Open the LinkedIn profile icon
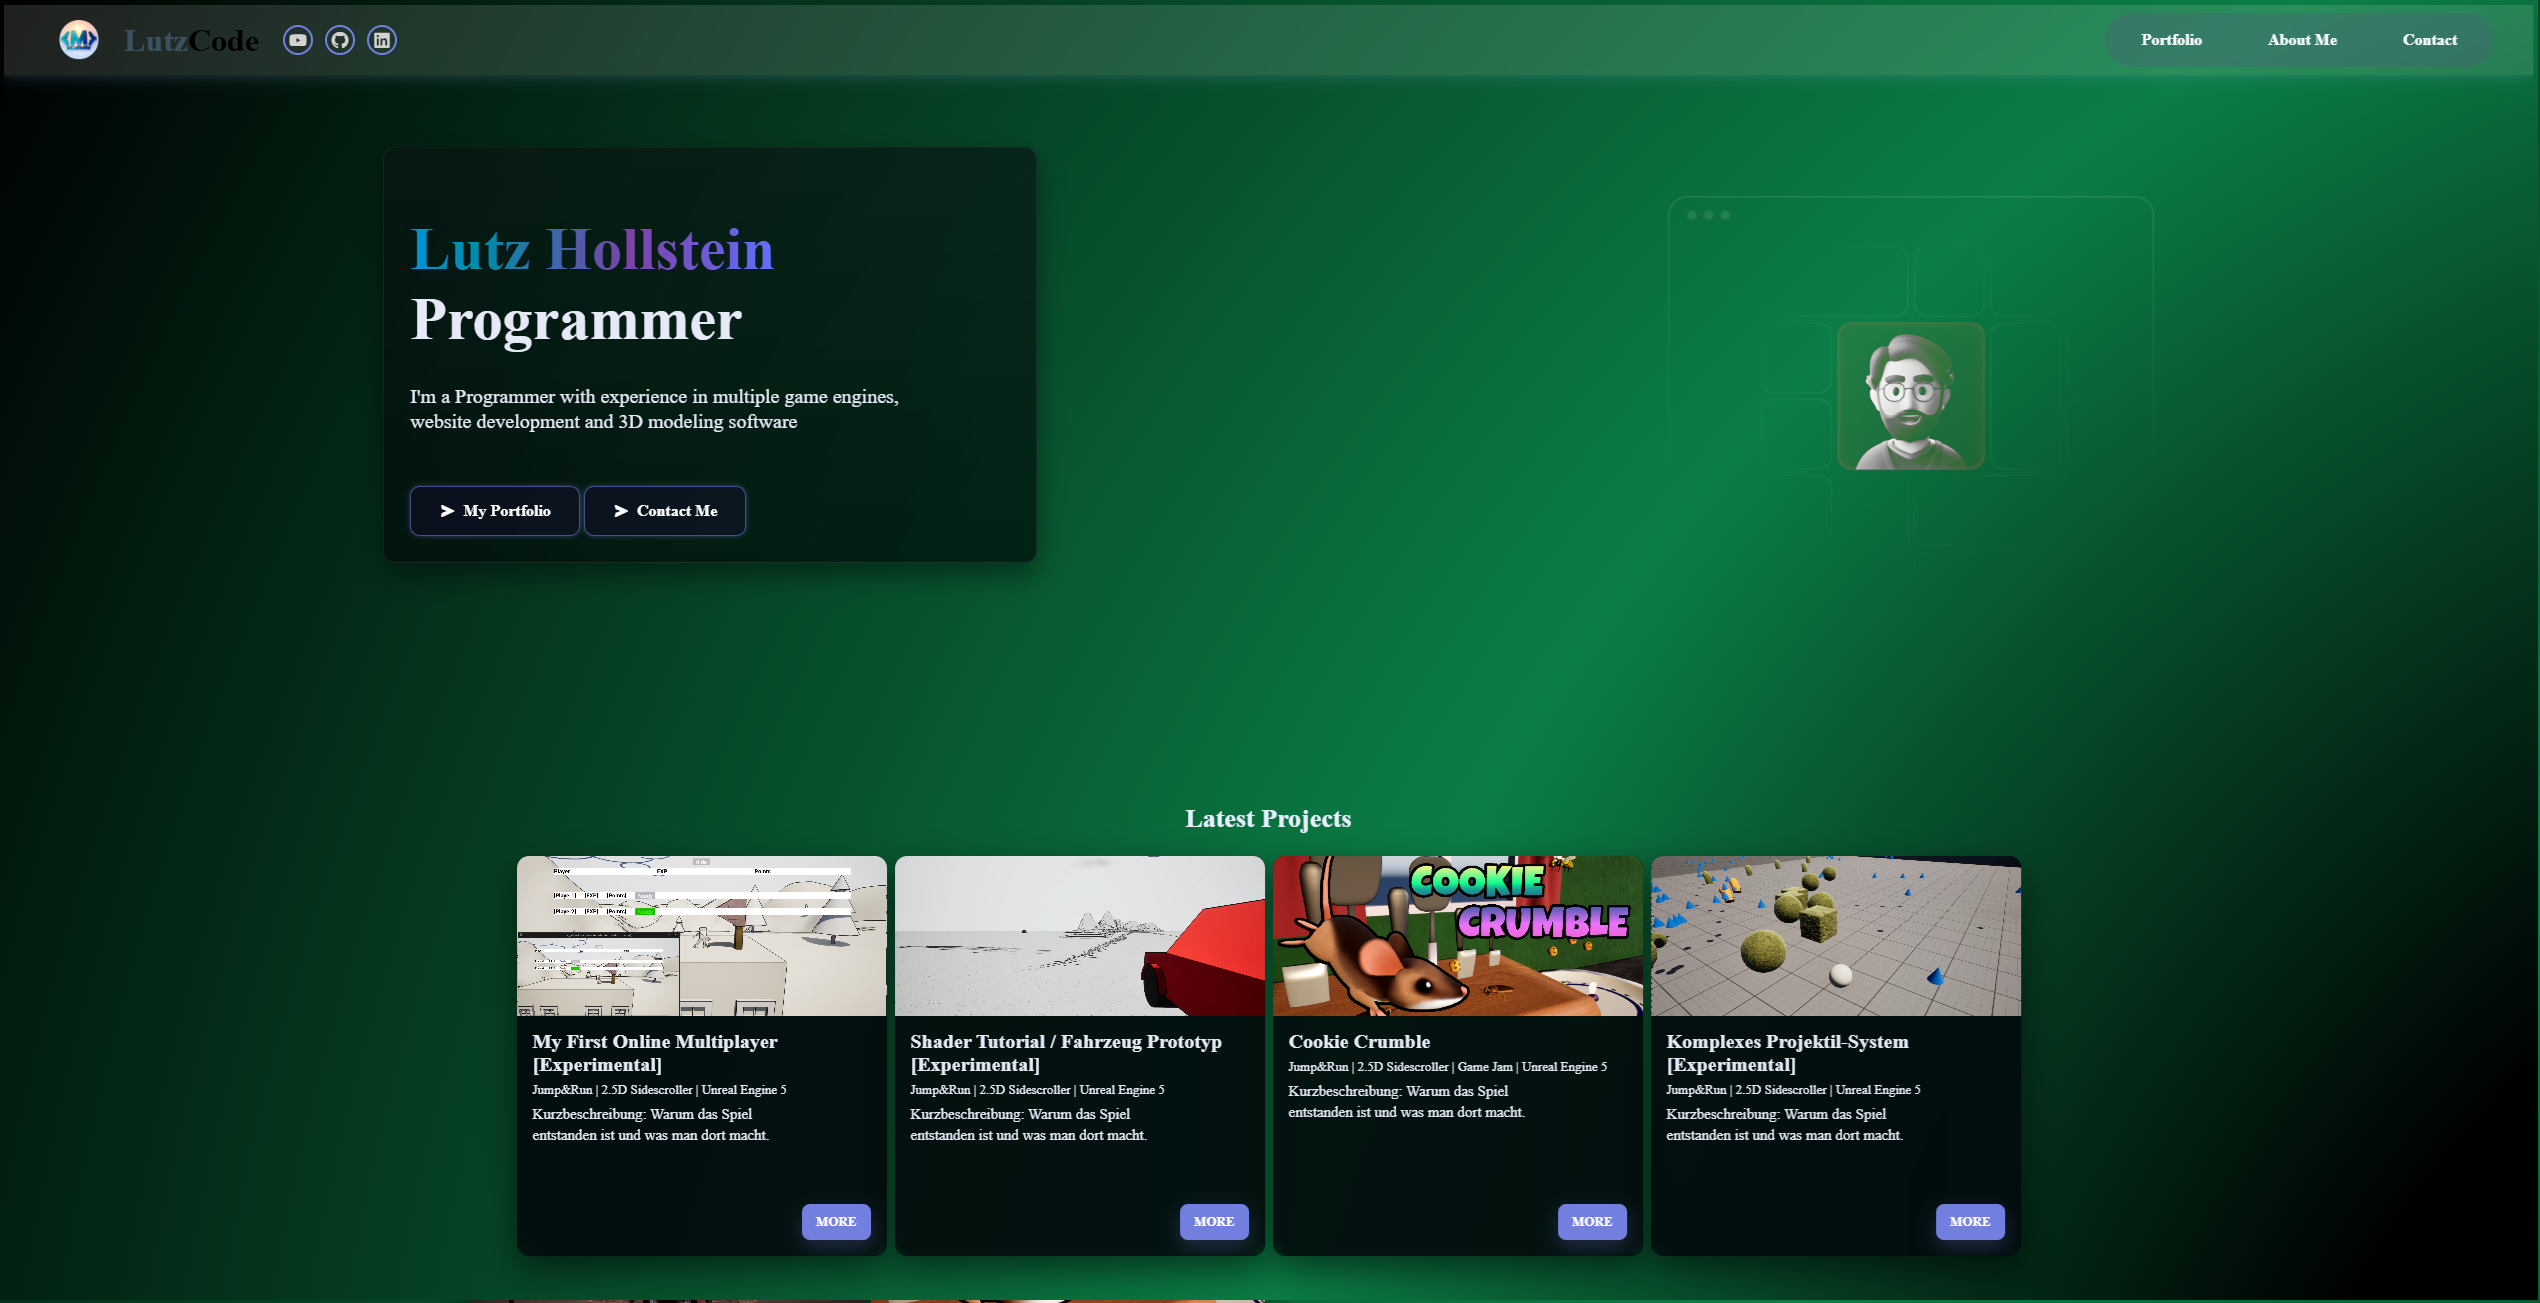This screenshot has width=2540, height=1303. point(382,40)
